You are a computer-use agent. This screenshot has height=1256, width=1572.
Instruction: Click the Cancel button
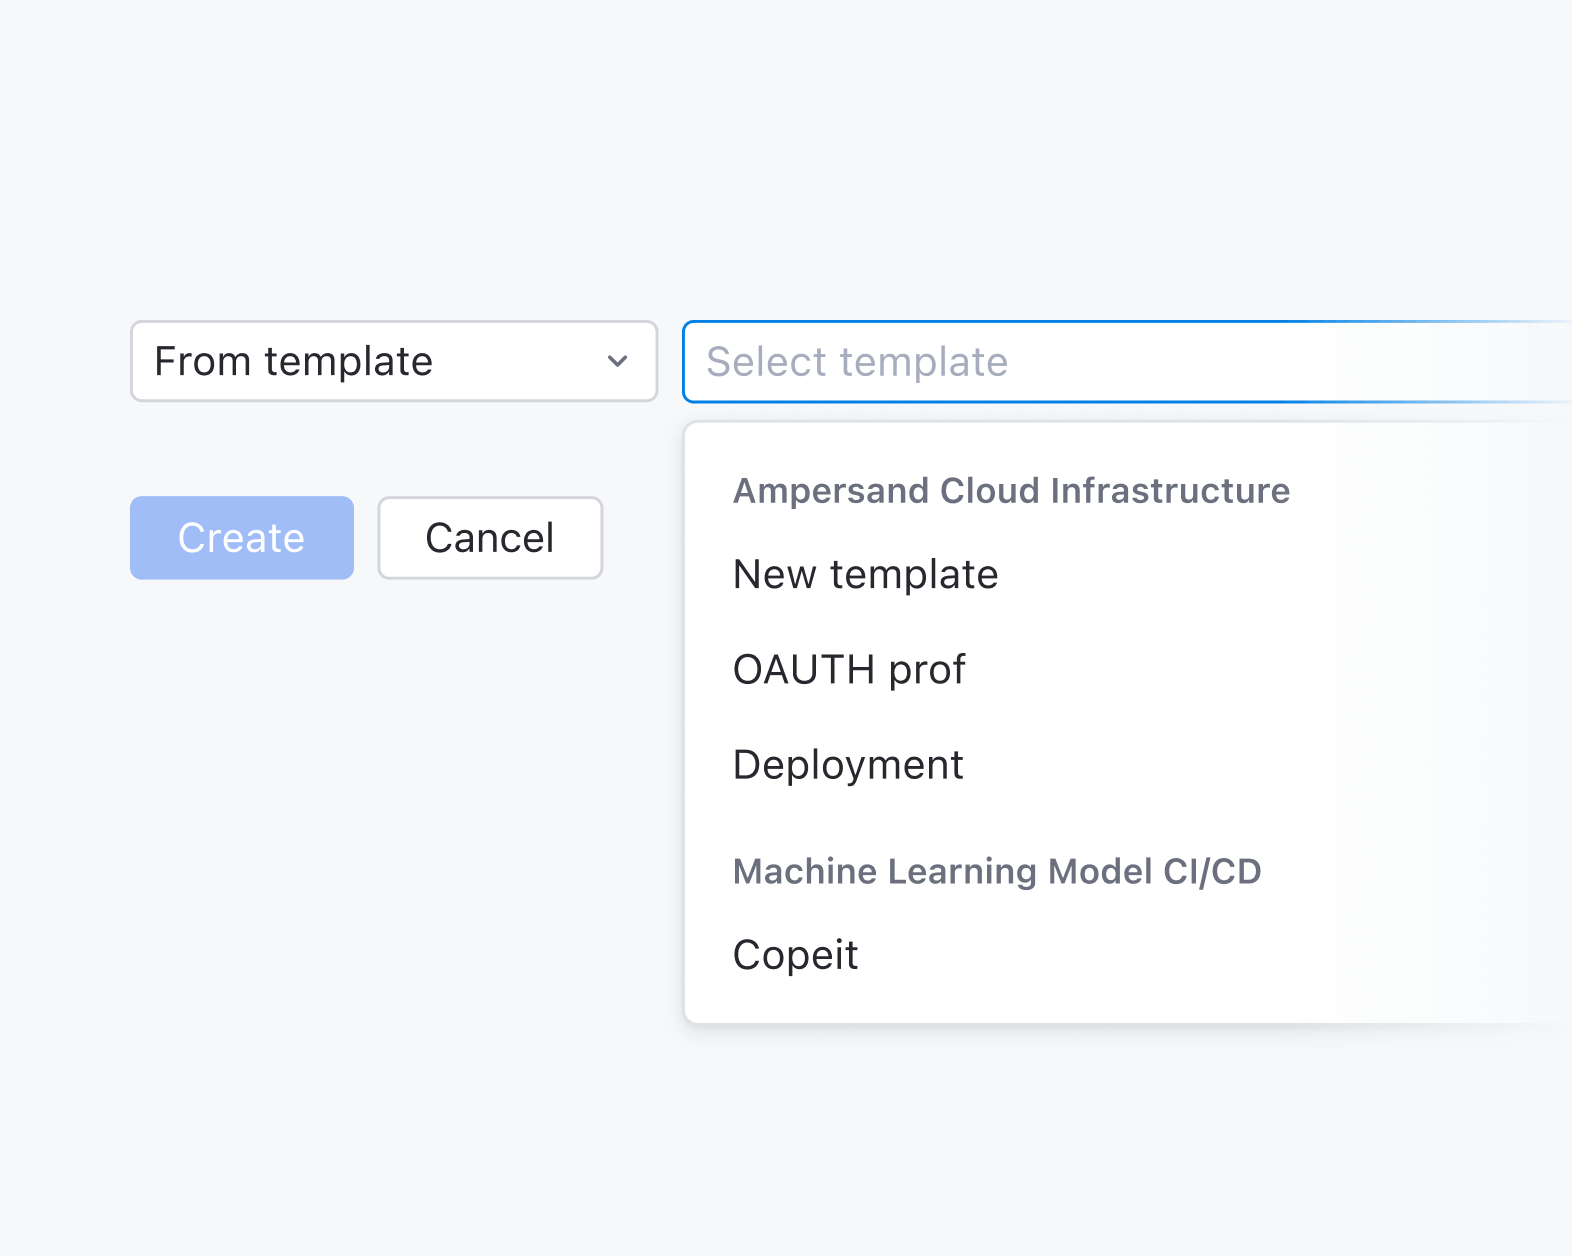490,538
